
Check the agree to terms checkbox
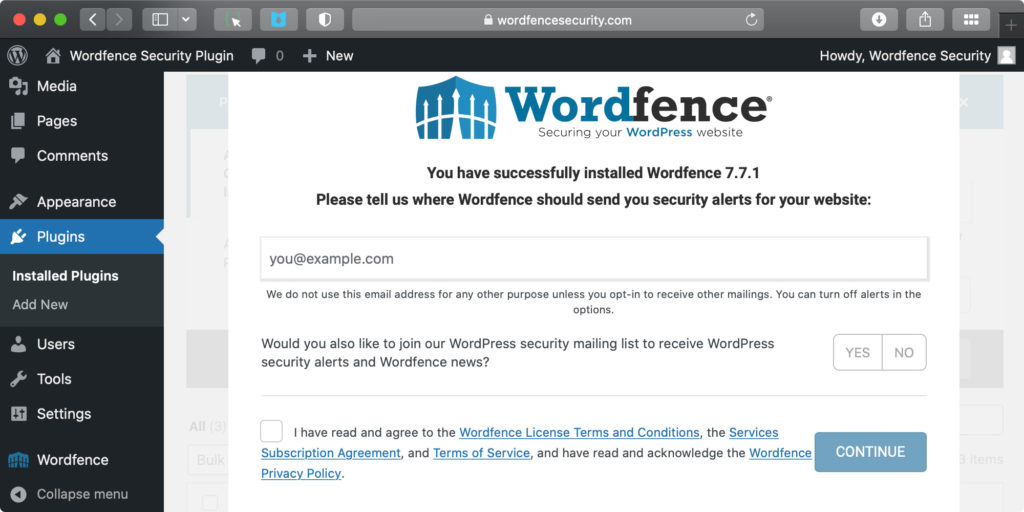coord(272,432)
